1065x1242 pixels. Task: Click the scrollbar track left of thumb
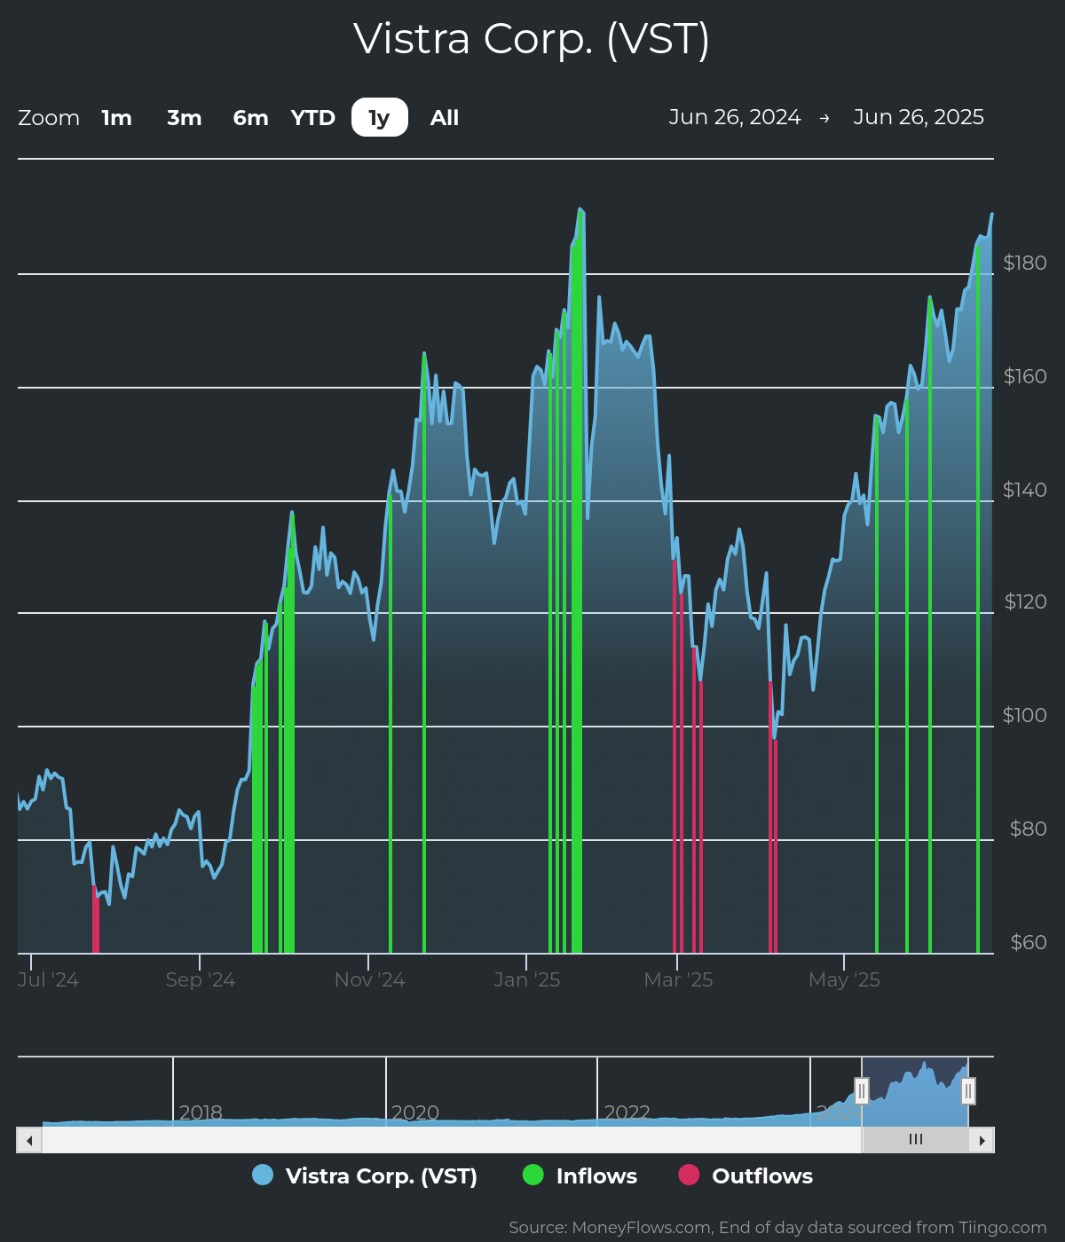(x=451, y=1140)
